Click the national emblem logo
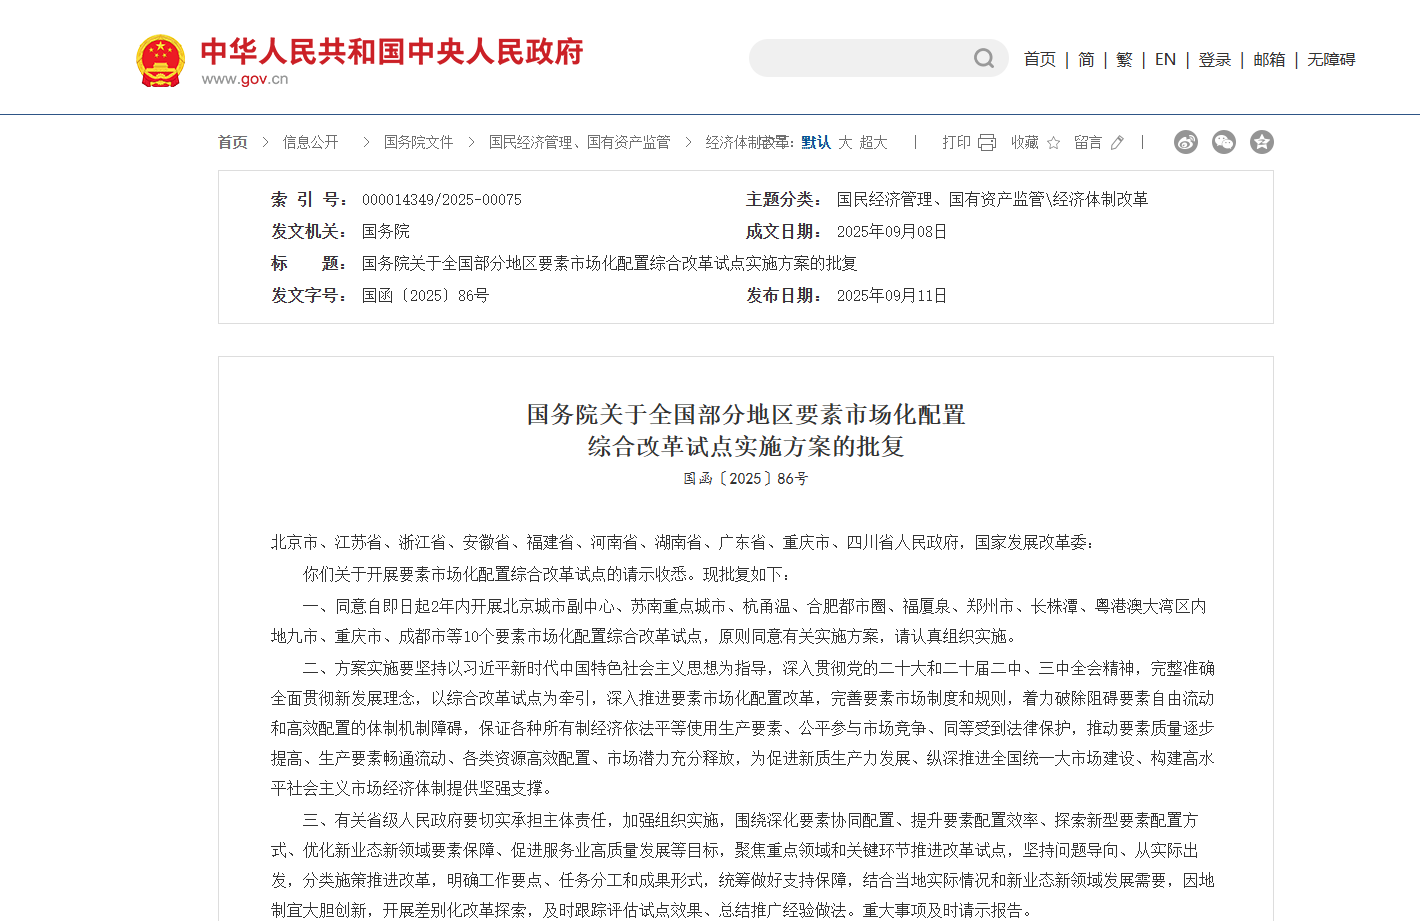This screenshot has width=1420, height=921. (160, 61)
